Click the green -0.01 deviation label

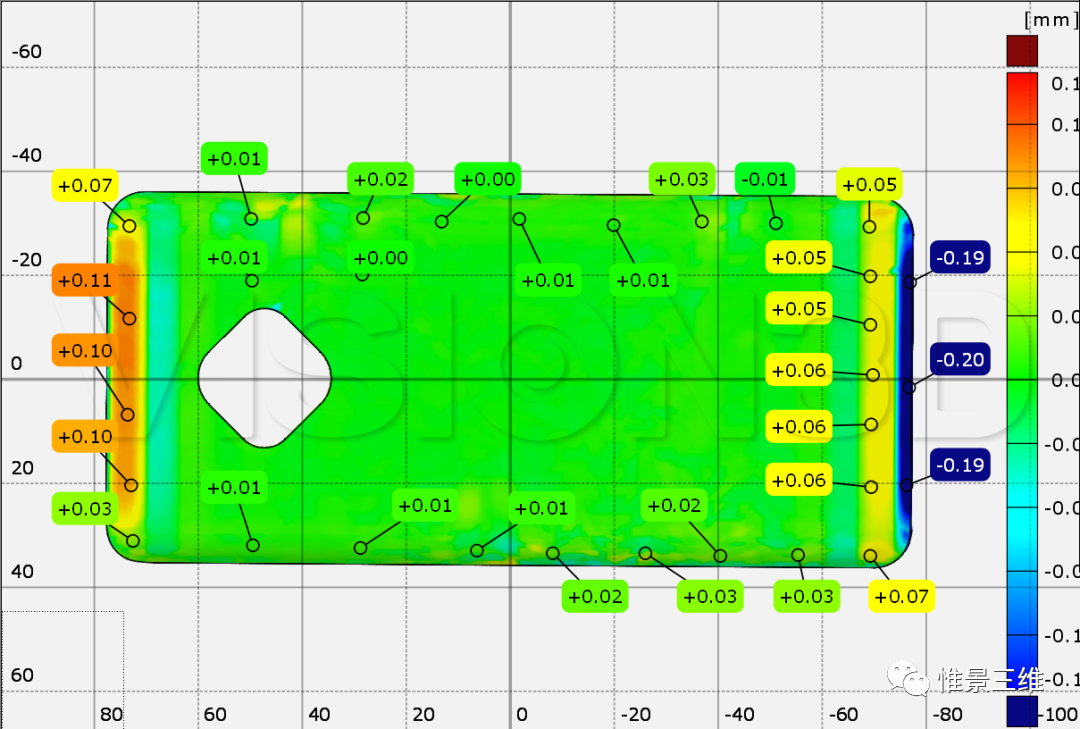pyautogui.click(x=765, y=179)
